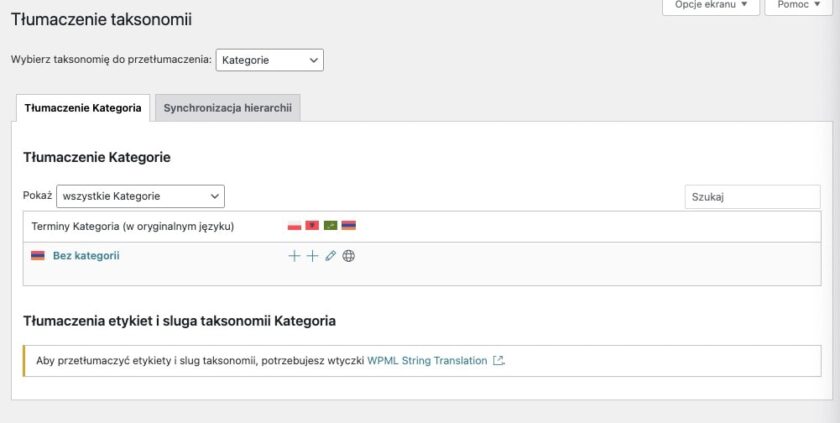840x423 pixels.
Task: Add Polish translation for Bez kategorii
Action: [x=294, y=256]
